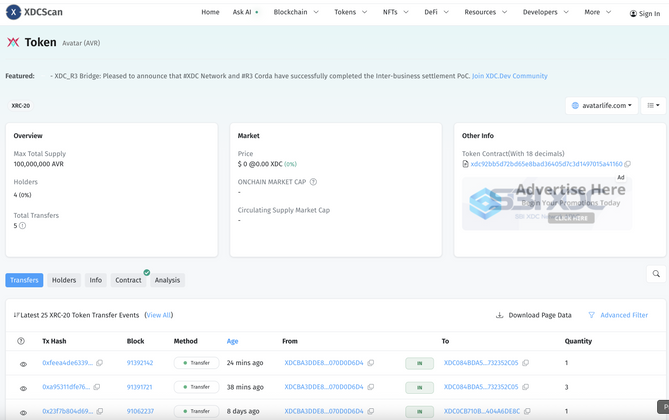The image size is (669, 420).
Task: Open block 91062237 link
Action: point(140,411)
